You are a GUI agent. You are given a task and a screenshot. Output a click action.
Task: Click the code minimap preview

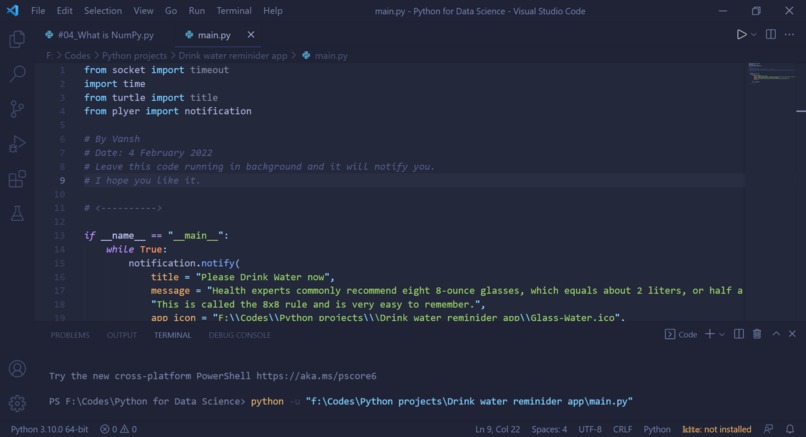point(772,72)
